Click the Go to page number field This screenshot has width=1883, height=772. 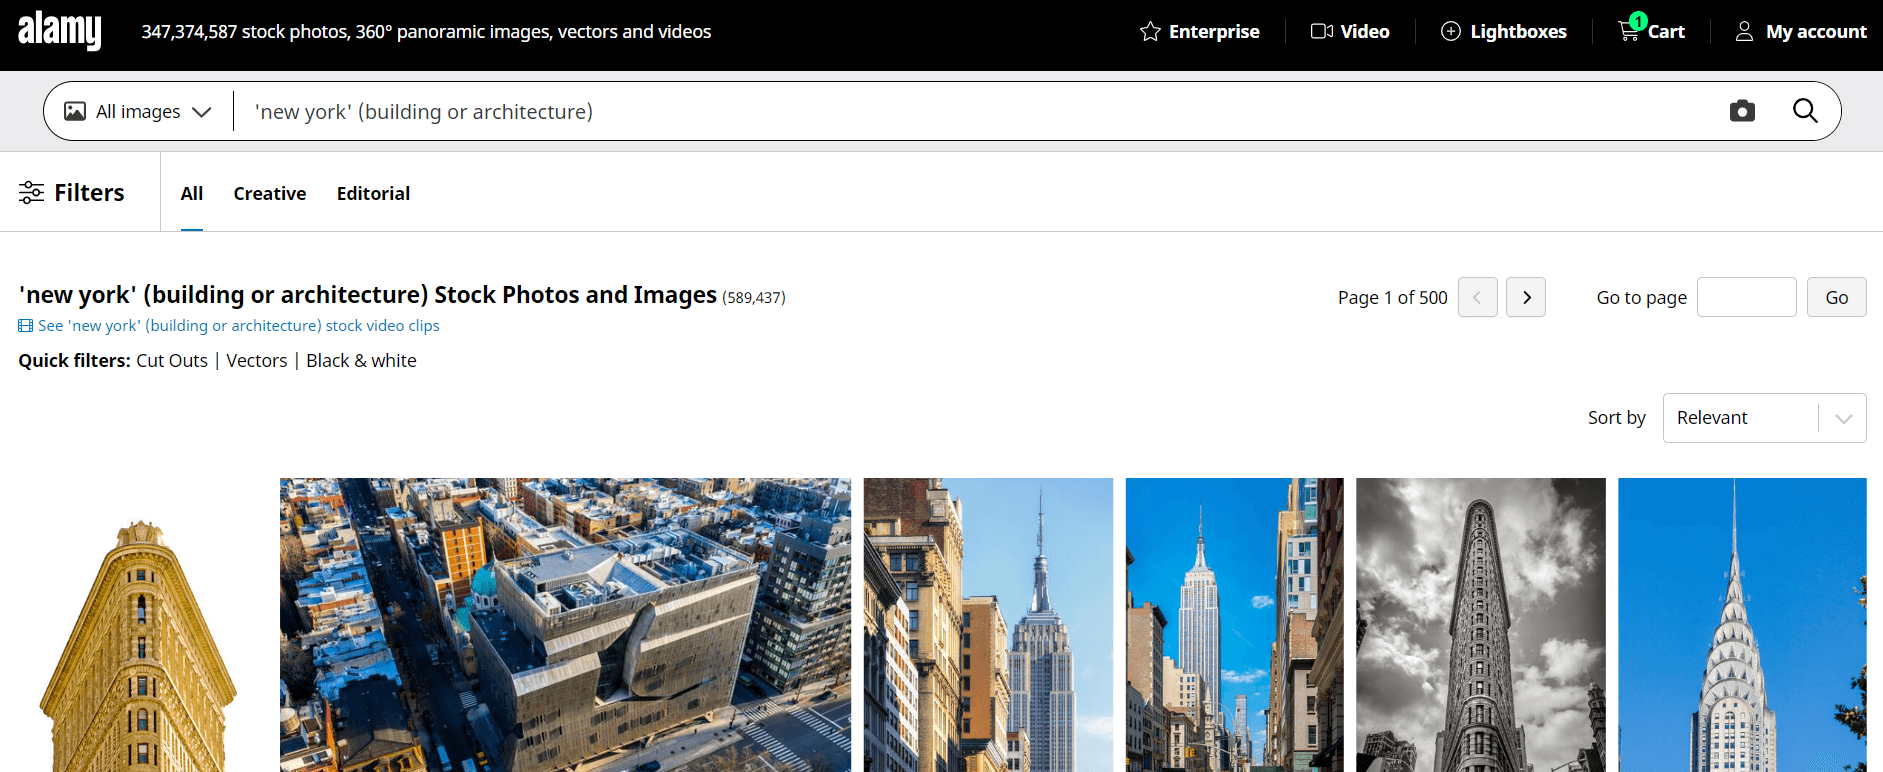coord(1747,297)
